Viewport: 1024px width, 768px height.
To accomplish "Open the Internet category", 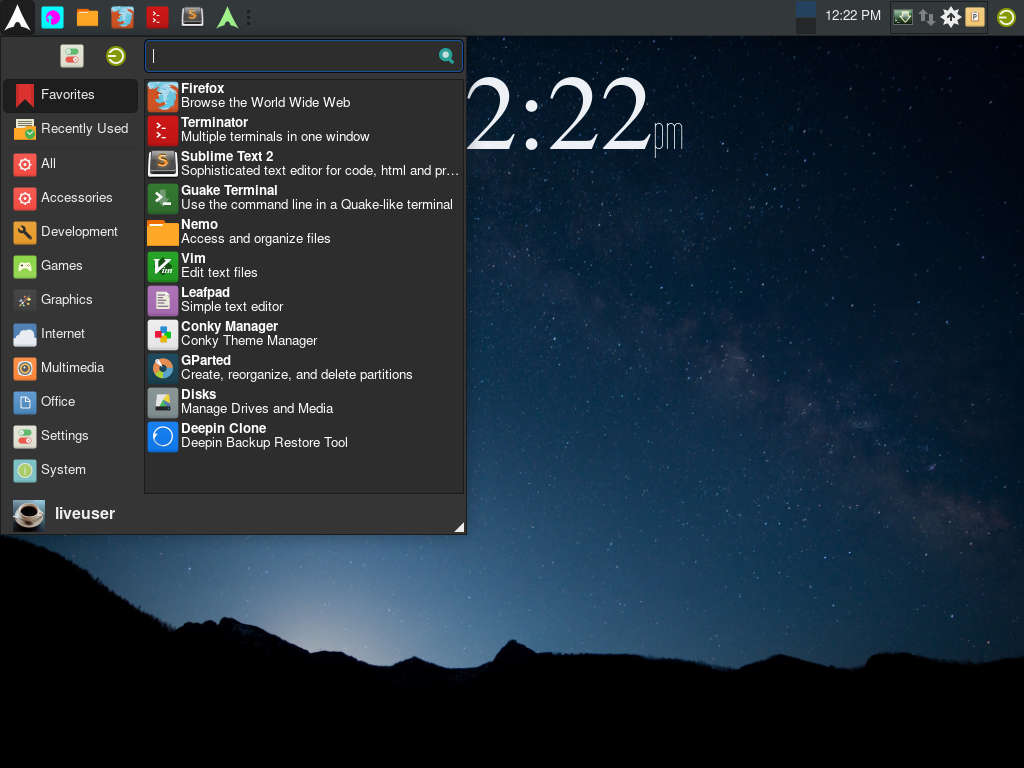I will pyautogui.click(x=62, y=334).
